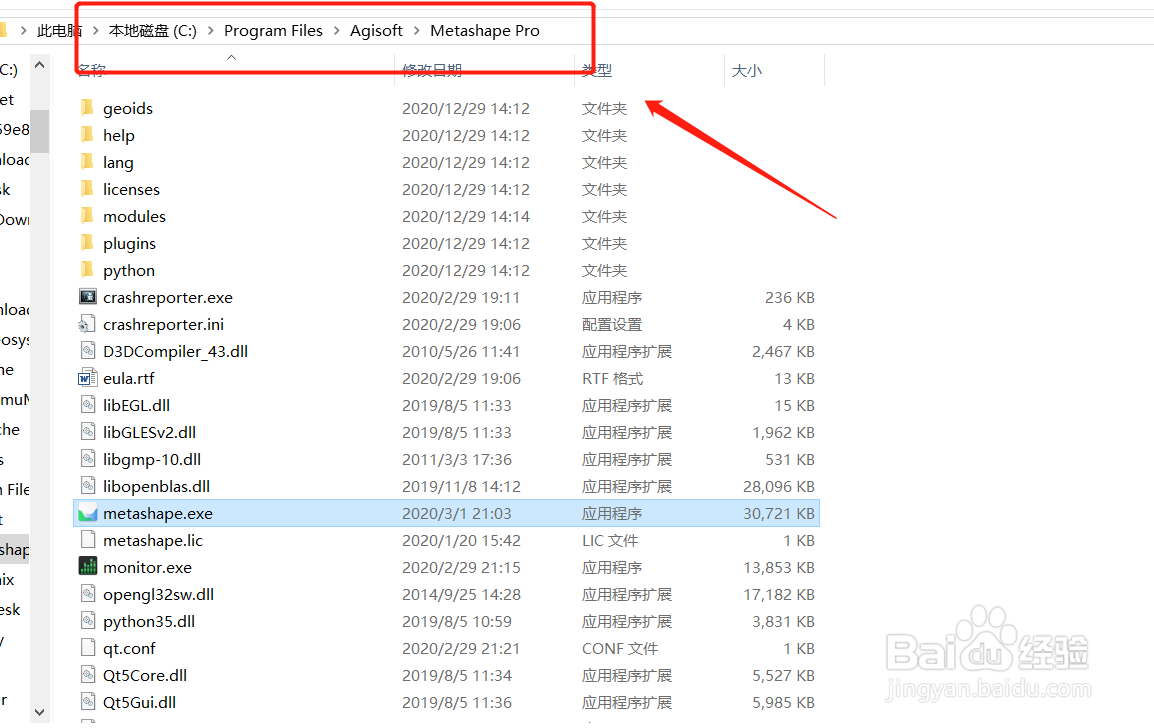Viewport: 1154px width, 728px height.
Task: Select the modules folder name
Action: pos(135,216)
